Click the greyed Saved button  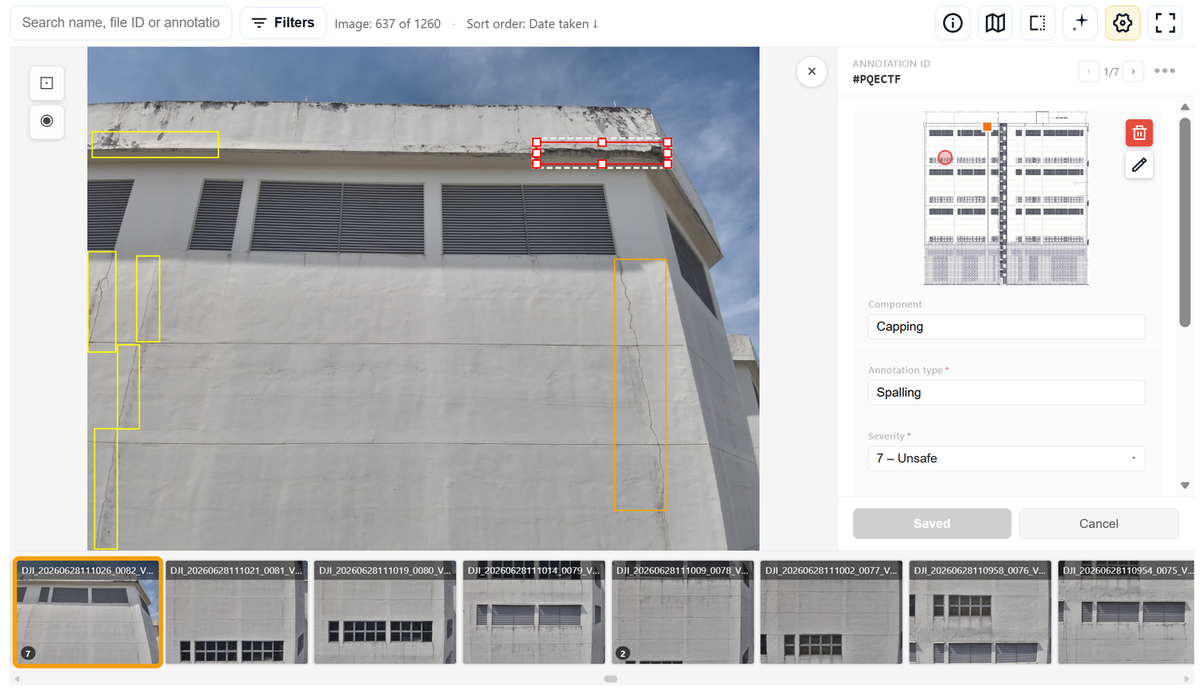pyautogui.click(x=932, y=524)
